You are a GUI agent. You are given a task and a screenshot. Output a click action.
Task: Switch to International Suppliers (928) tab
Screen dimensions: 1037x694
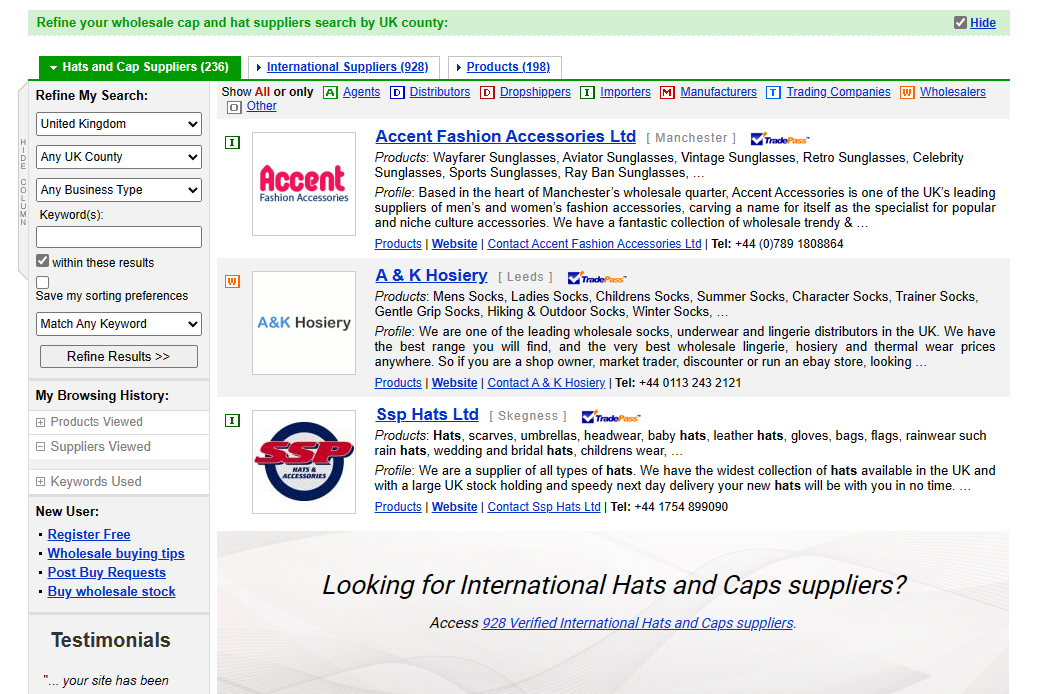tap(347, 67)
